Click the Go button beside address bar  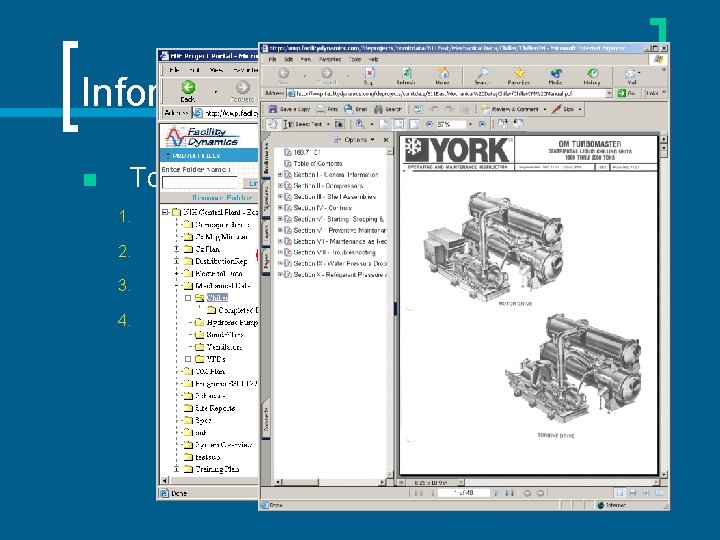tap(627, 93)
